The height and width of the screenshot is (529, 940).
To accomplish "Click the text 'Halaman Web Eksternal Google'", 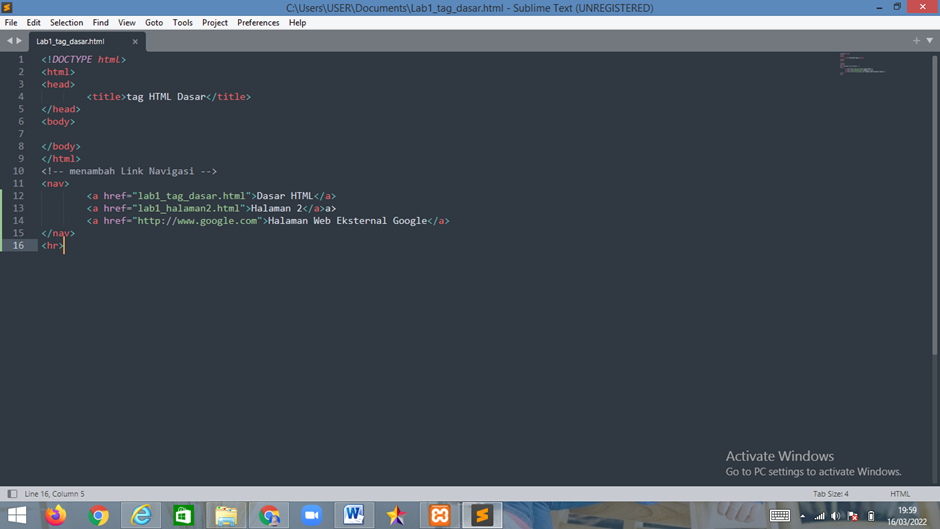I will coord(348,221).
